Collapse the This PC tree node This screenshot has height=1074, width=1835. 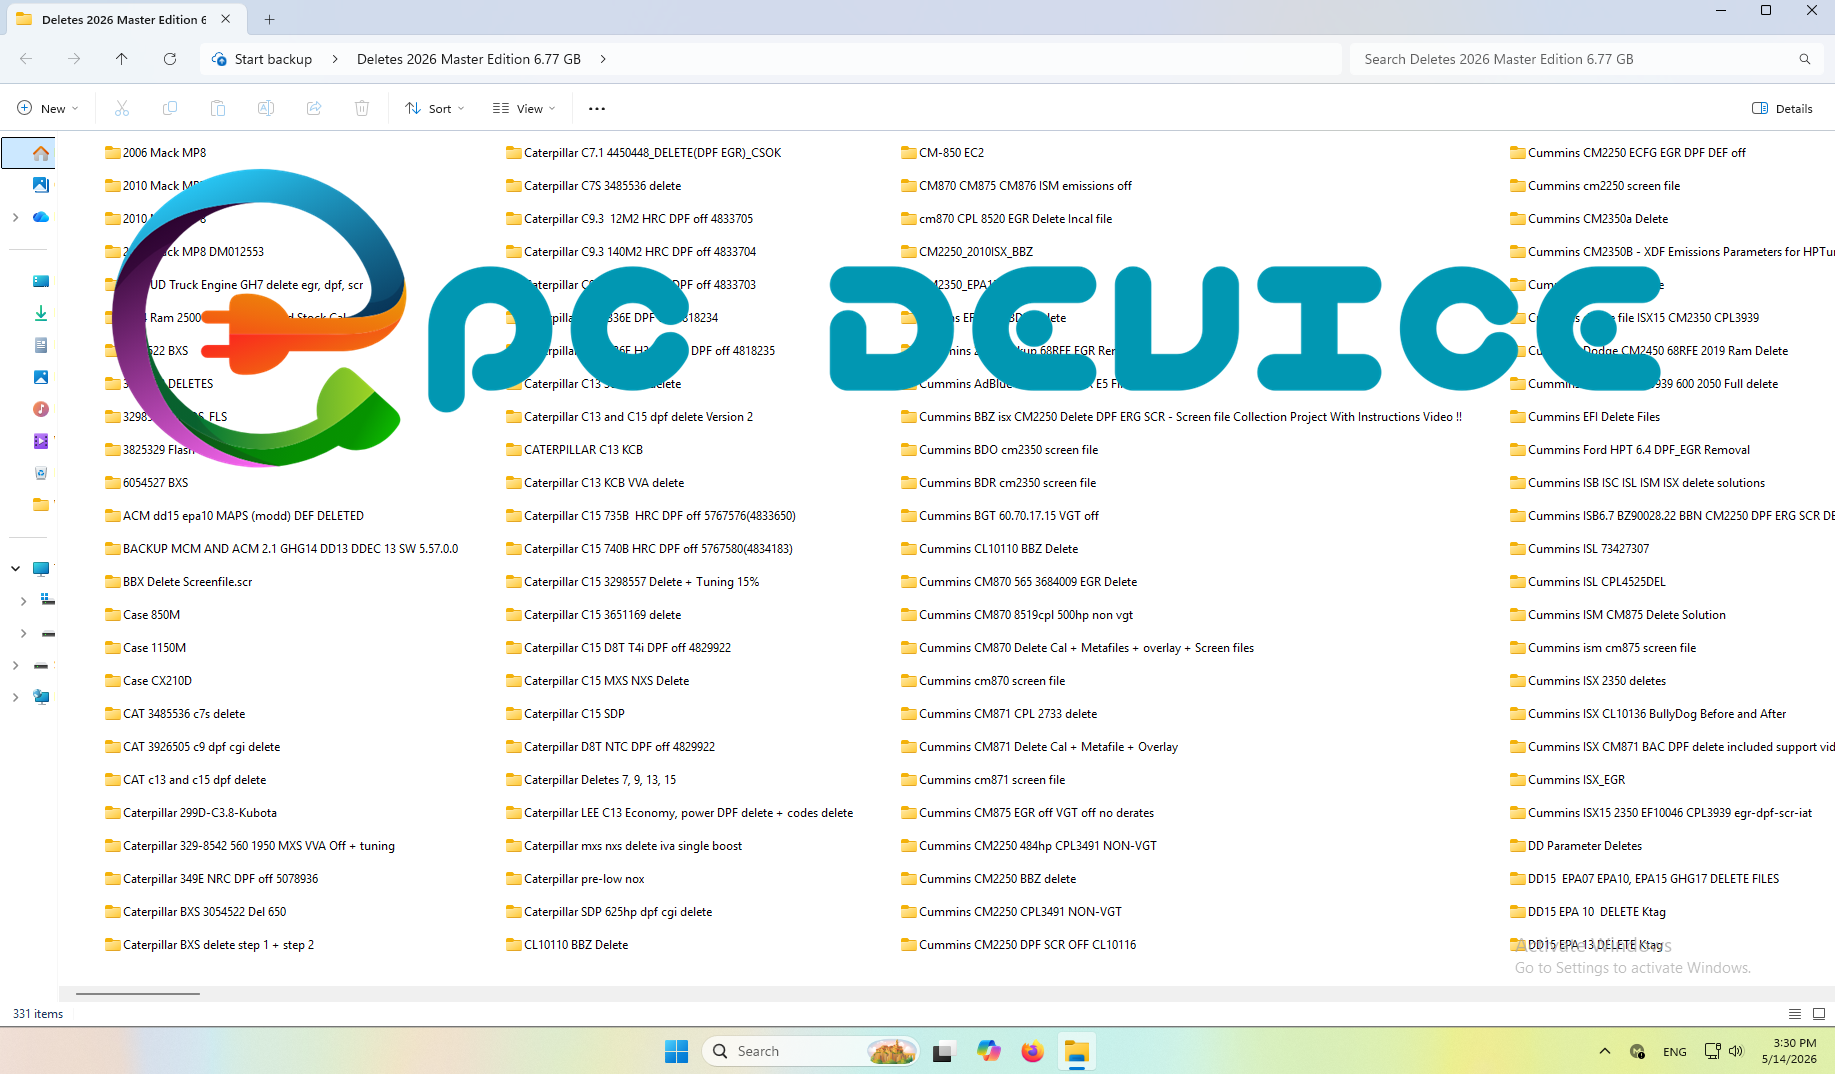point(15,568)
